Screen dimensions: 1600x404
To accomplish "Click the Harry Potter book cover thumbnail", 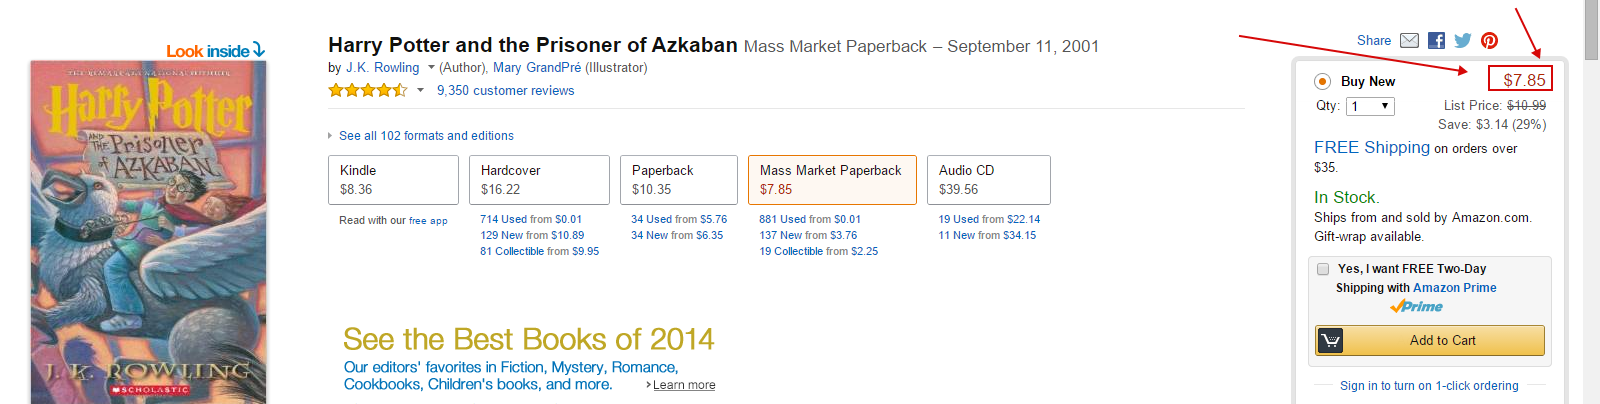I will tap(148, 232).
